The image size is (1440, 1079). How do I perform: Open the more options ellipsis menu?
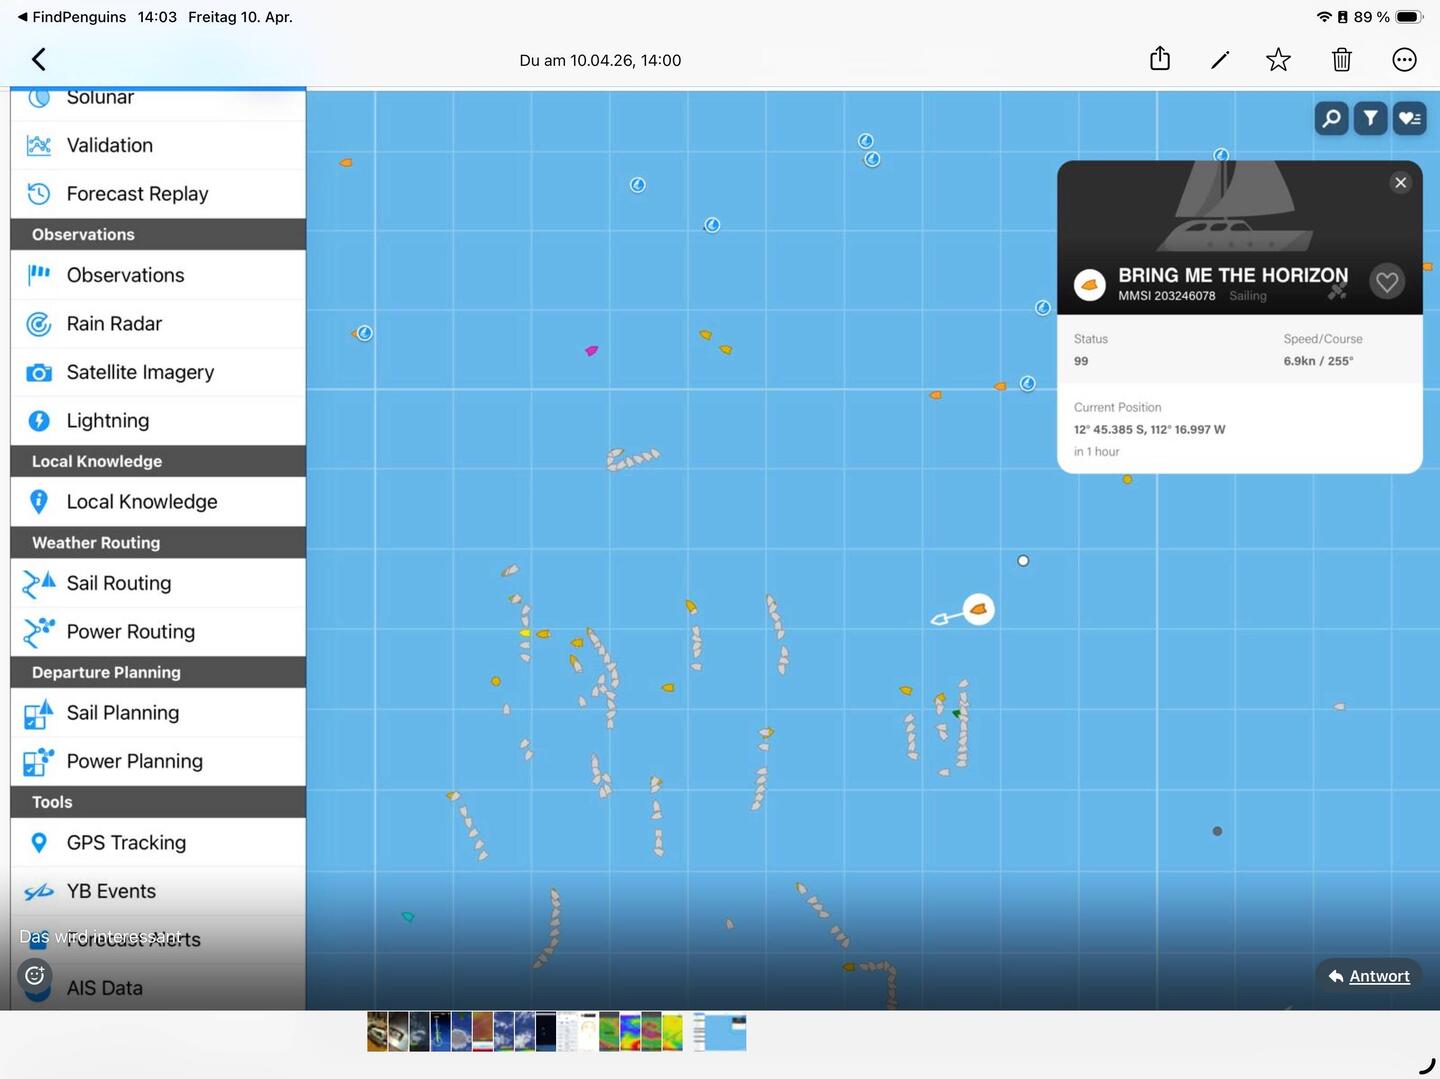pyautogui.click(x=1404, y=59)
